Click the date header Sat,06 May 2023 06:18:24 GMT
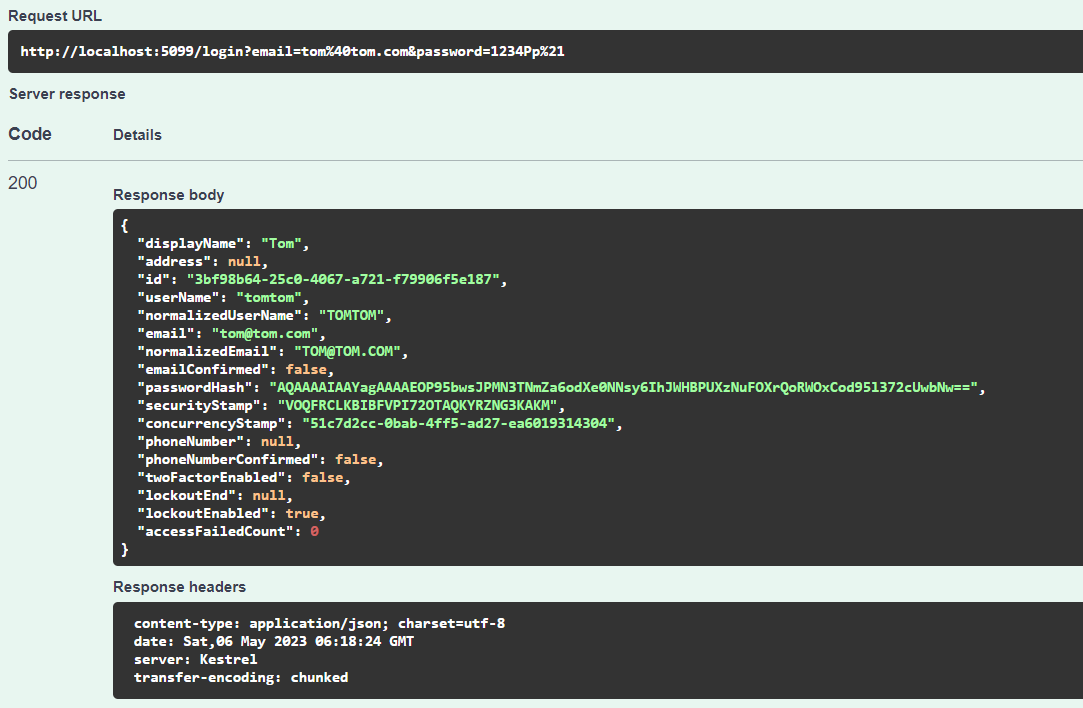The height and width of the screenshot is (708, 1083). pos(274,641)
